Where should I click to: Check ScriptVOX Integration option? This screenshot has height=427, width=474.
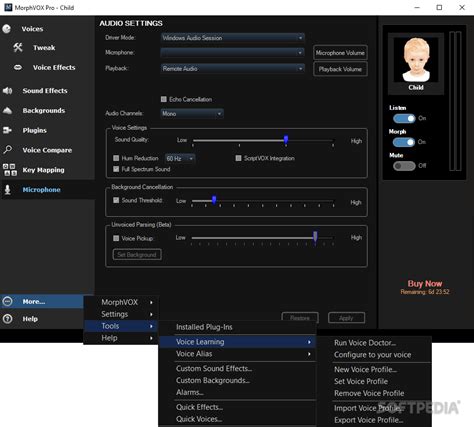pos(238,158)
